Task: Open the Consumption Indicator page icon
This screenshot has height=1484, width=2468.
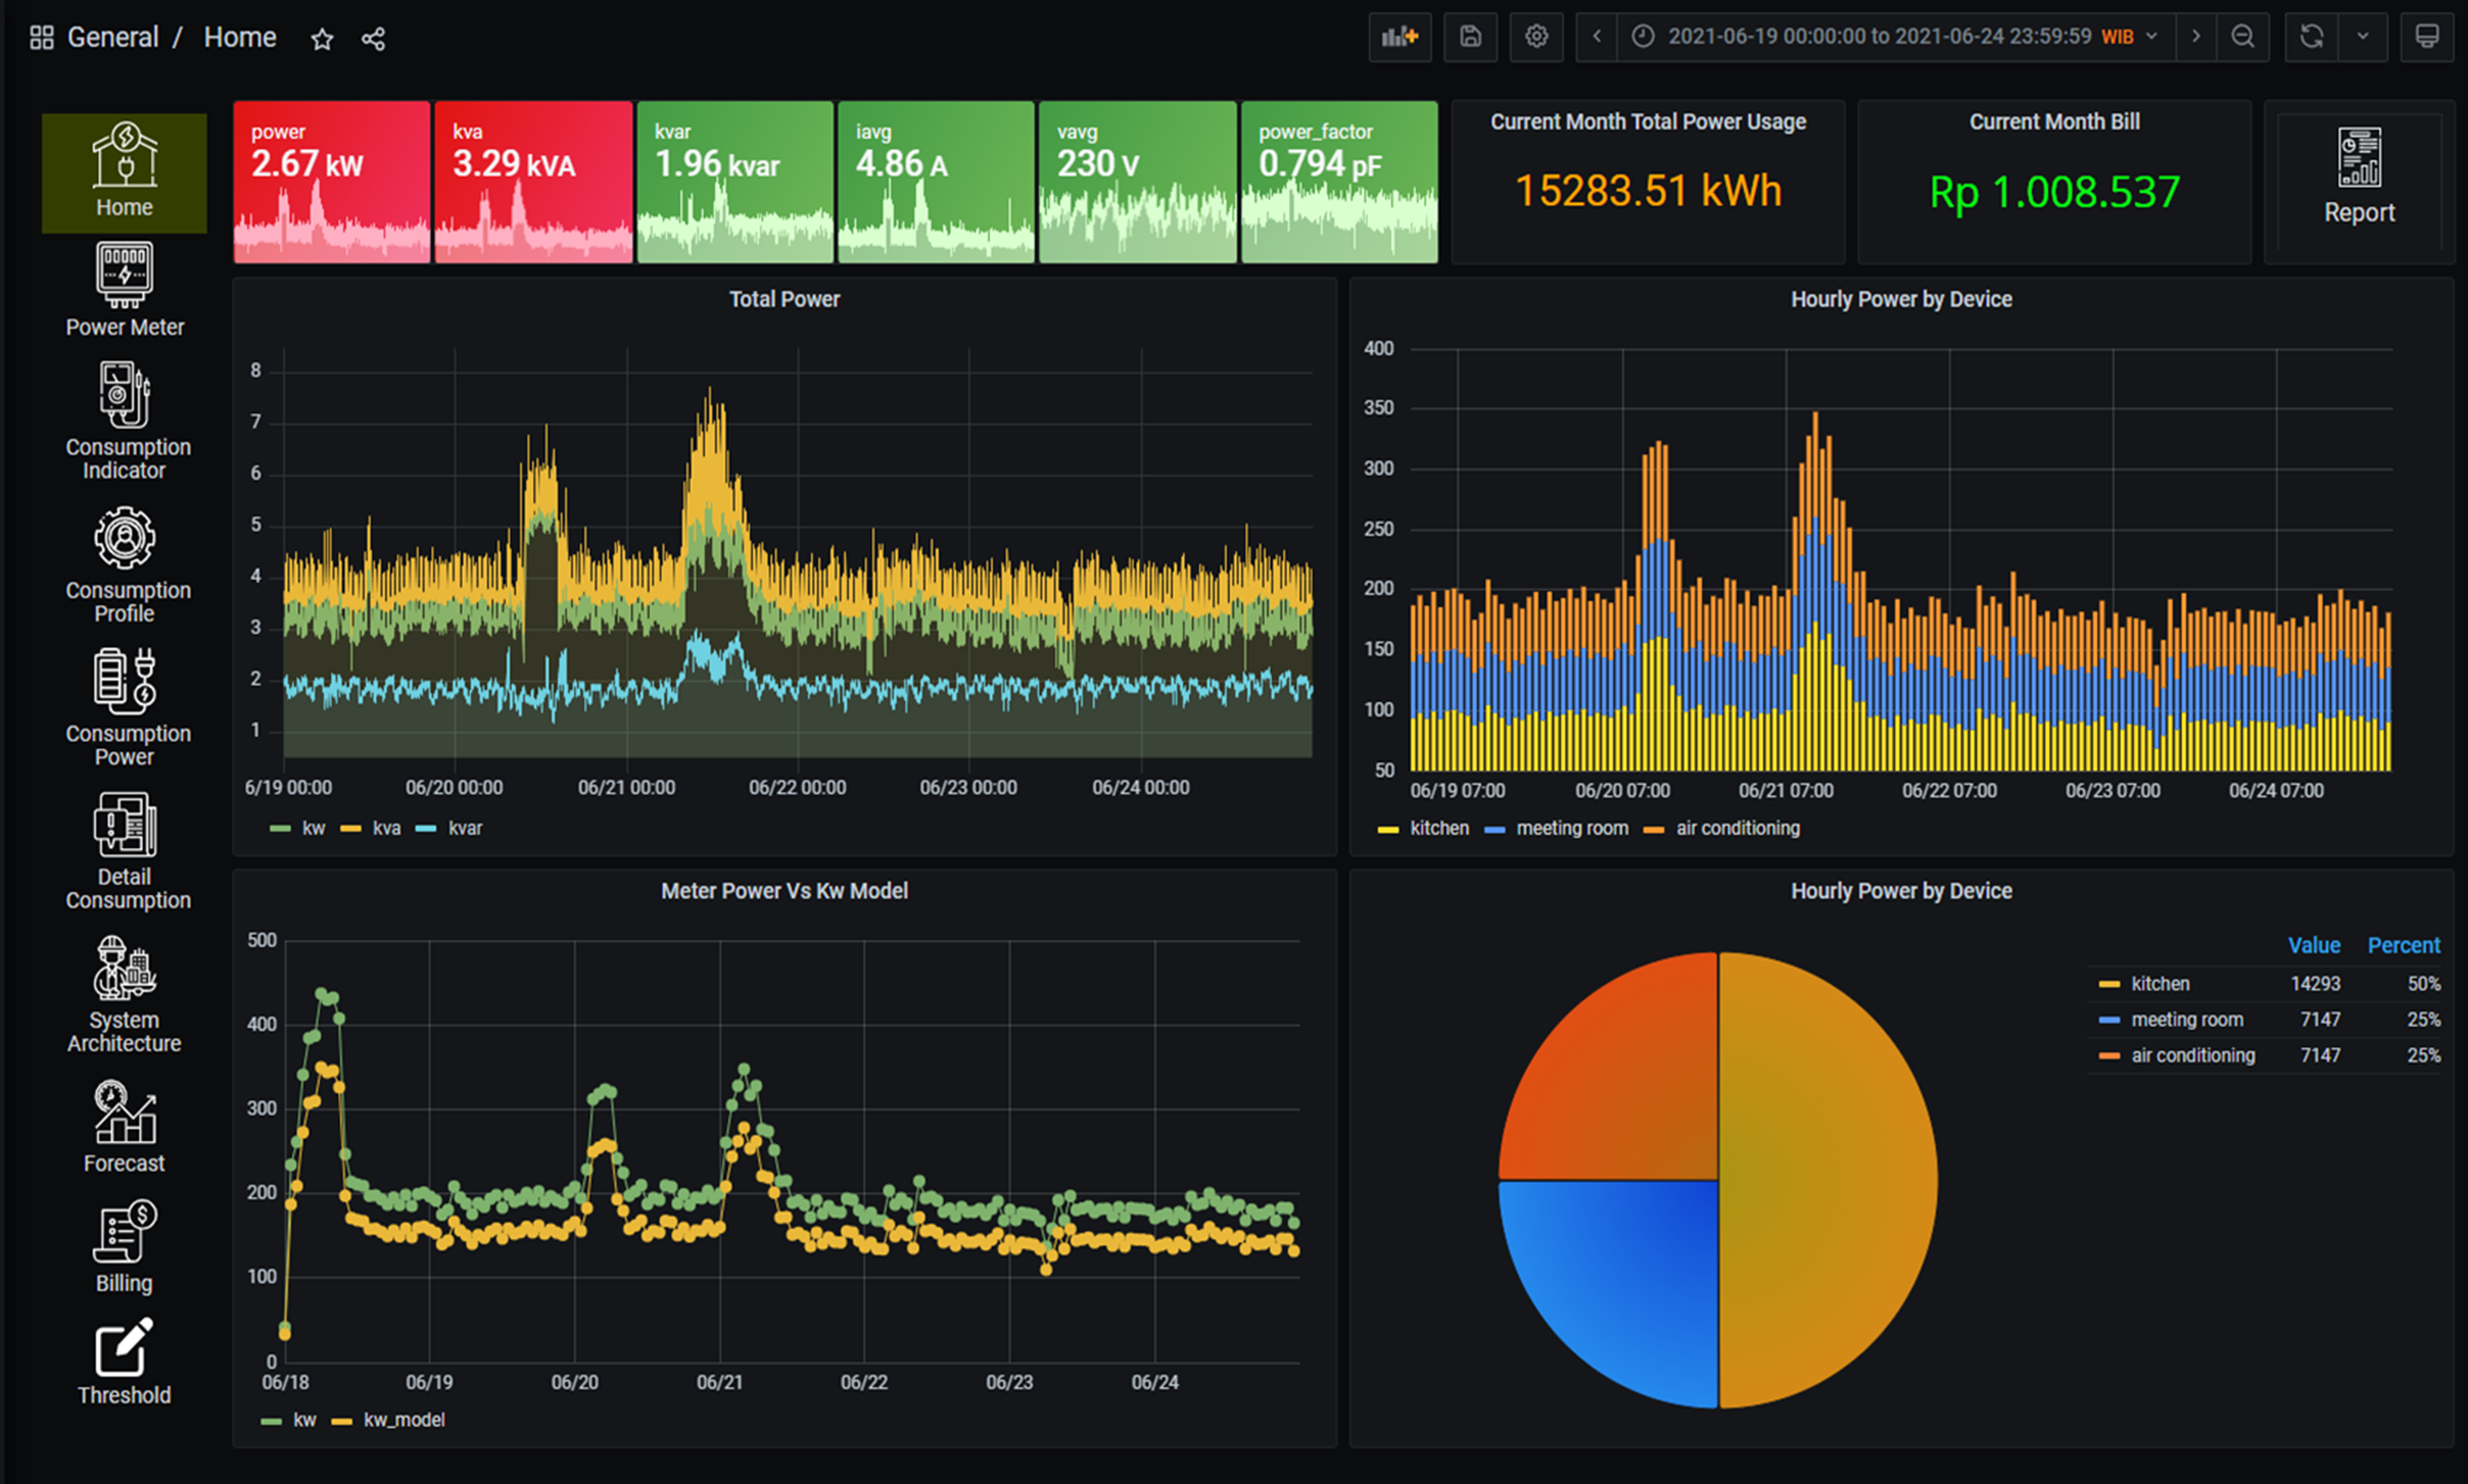Action: tap(124, 394)
